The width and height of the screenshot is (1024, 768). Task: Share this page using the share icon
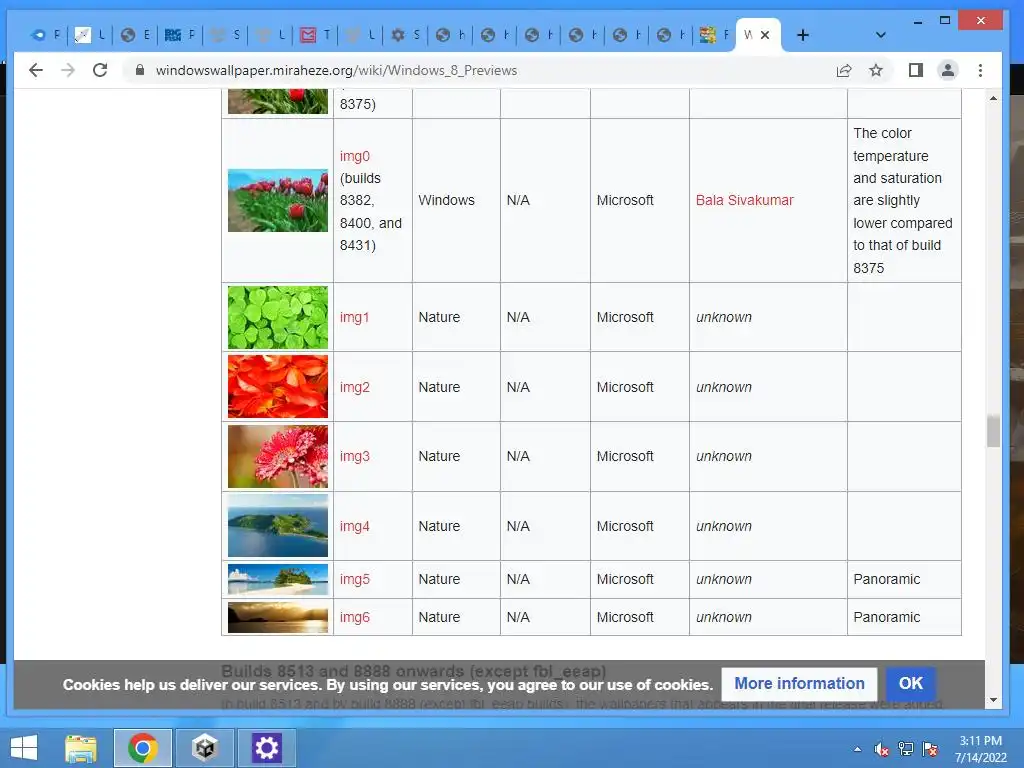click(844, 70)
